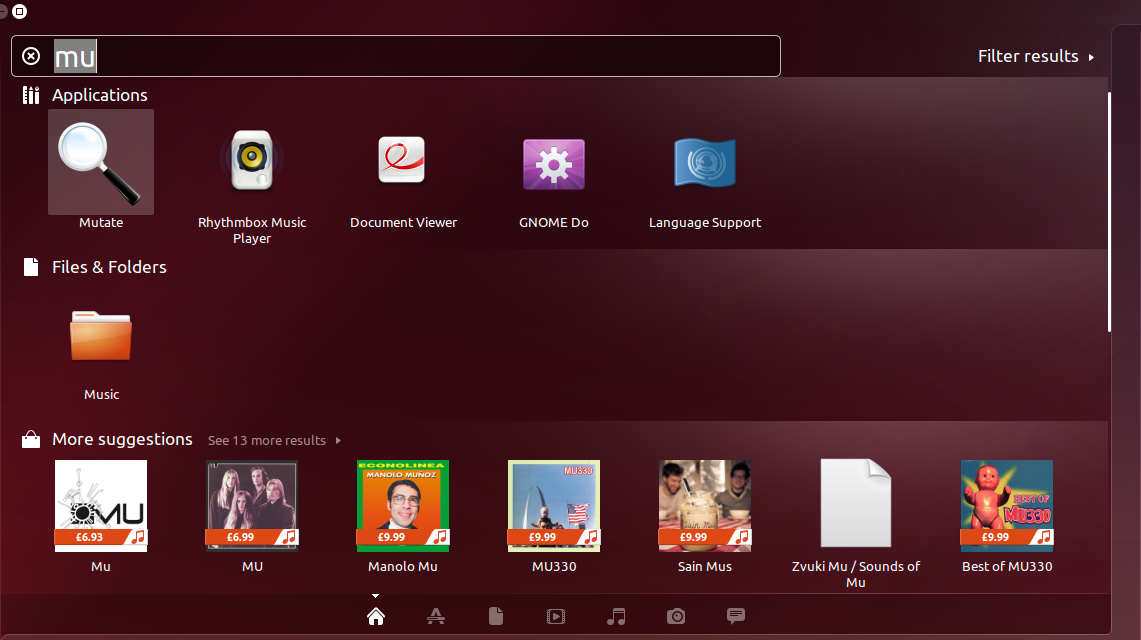
Task: Click the search box containing 'mu'
Action: tap(396, 56)
